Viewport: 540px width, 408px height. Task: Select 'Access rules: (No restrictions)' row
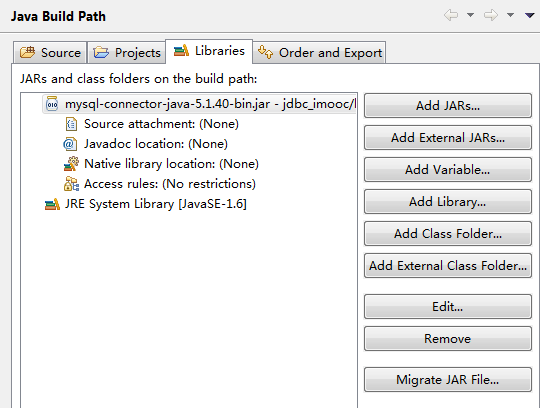[160, 184]
